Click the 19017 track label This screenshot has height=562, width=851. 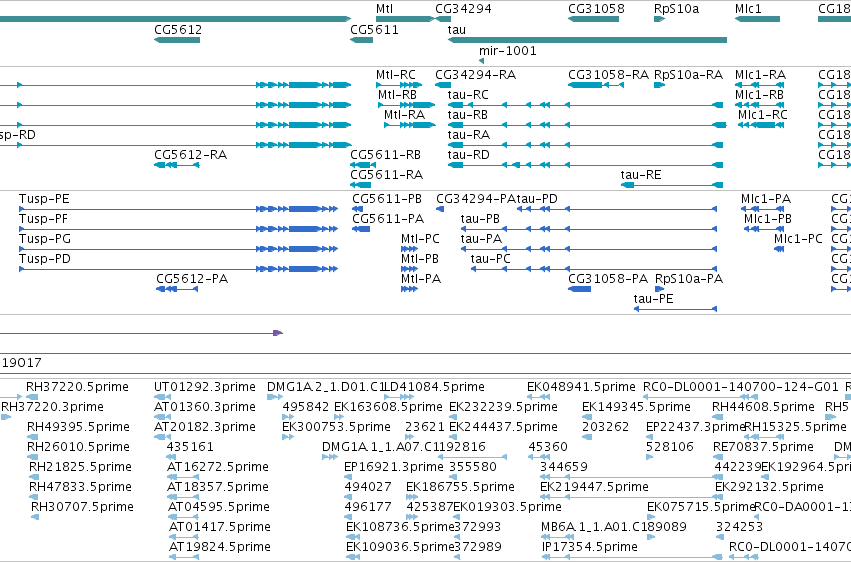[21, 363]
